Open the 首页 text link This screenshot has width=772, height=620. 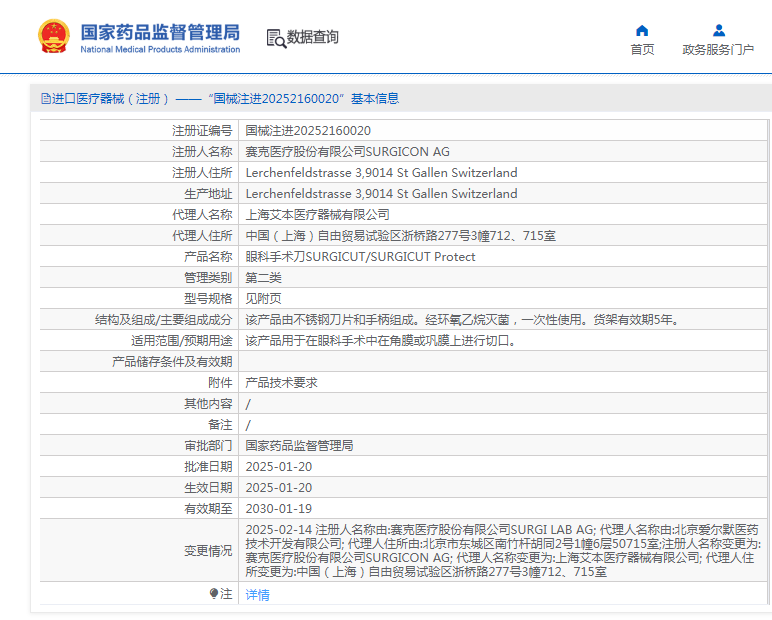click(x=642, y=50)
